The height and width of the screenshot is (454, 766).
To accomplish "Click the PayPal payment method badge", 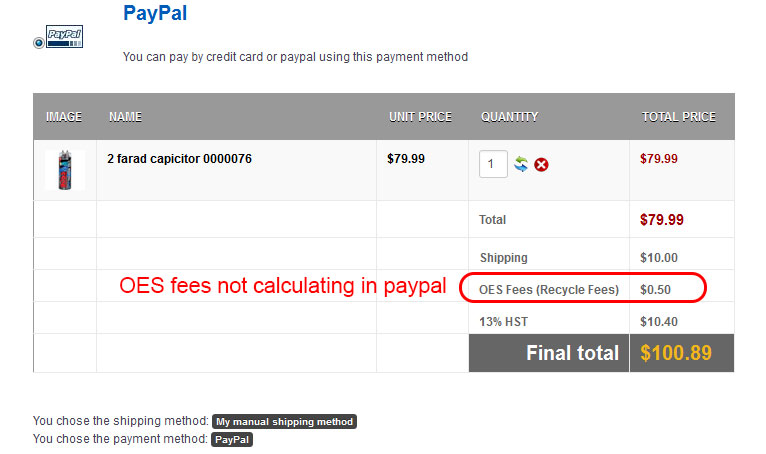I will coord(232,439).
